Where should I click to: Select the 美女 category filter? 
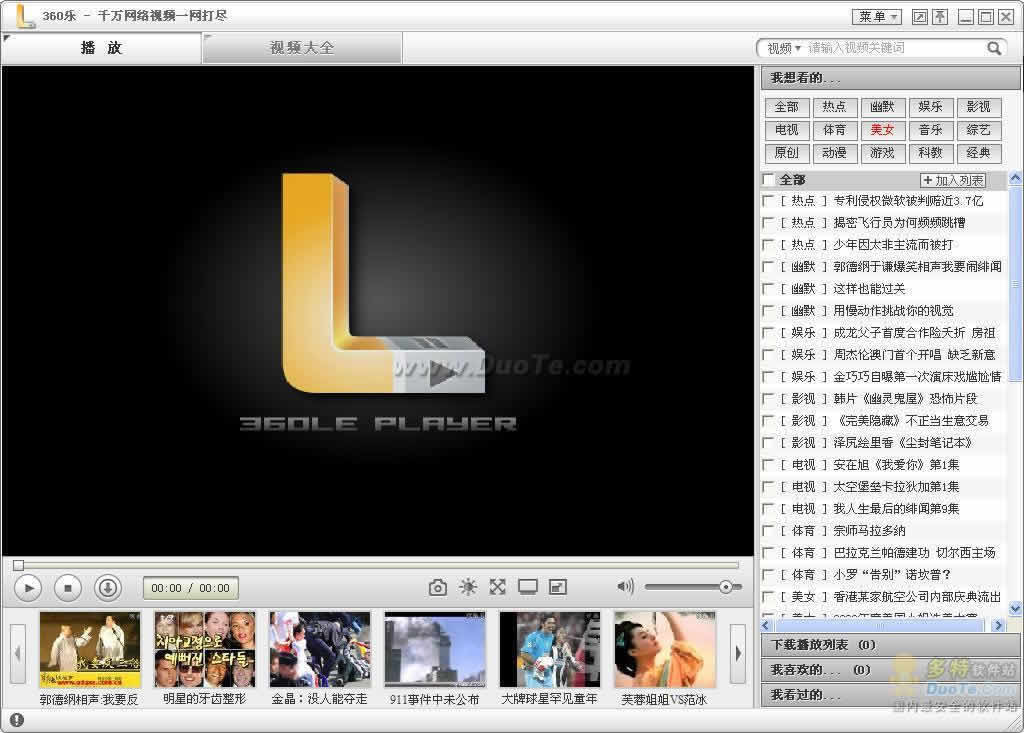tap(882, 130)
